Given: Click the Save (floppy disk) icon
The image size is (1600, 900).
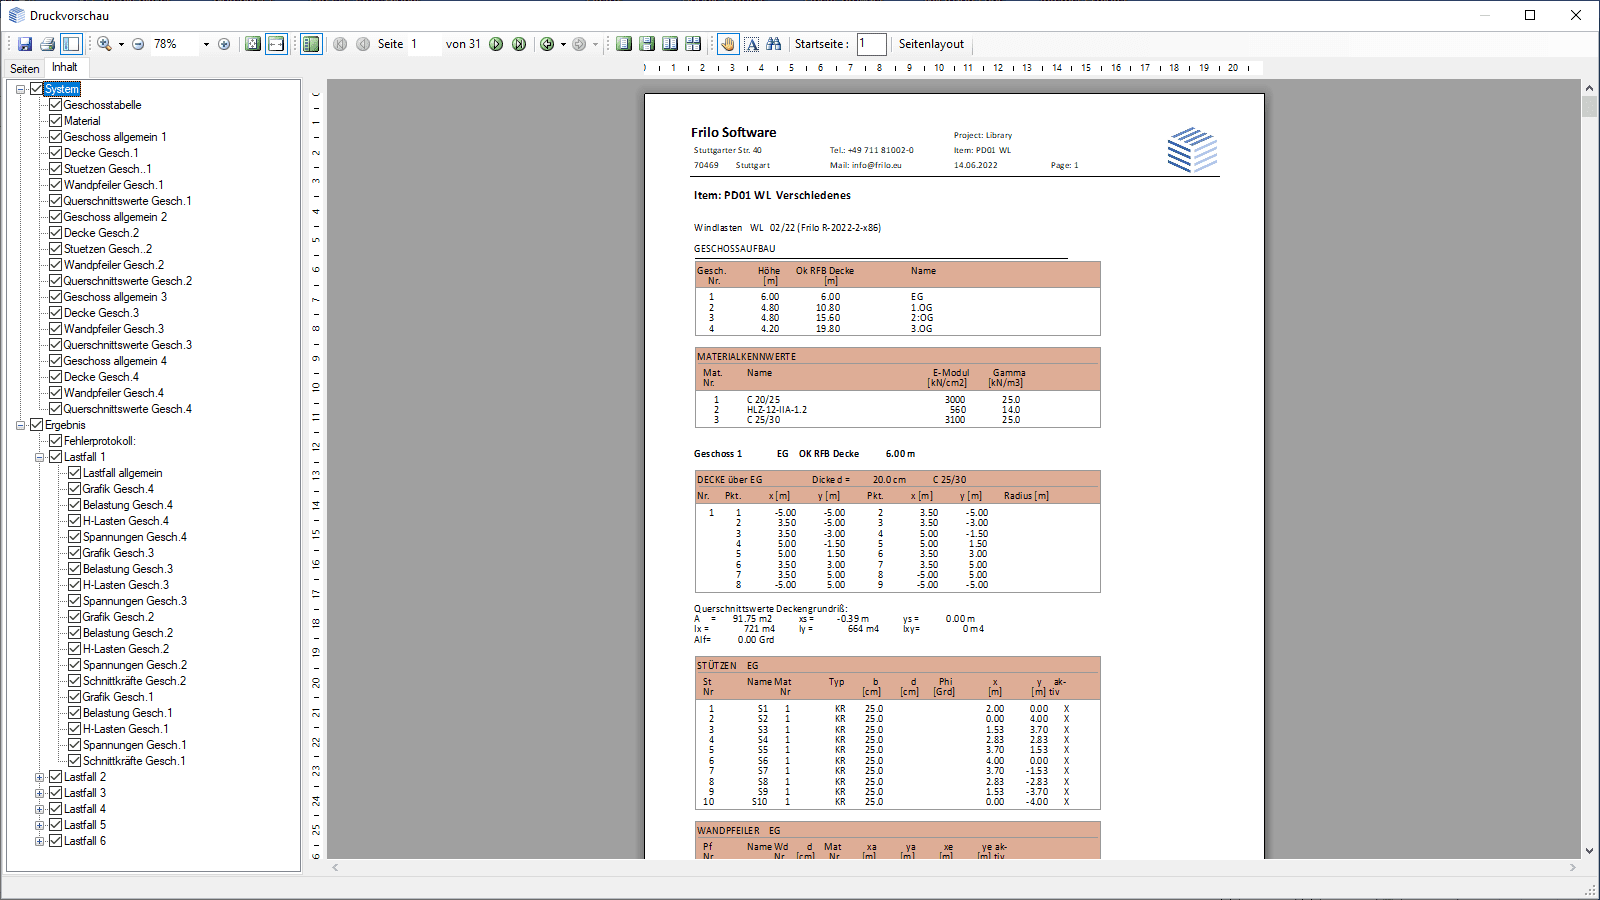Looking at the screenshot, I should pyautogui.click(x=25, y=44).
